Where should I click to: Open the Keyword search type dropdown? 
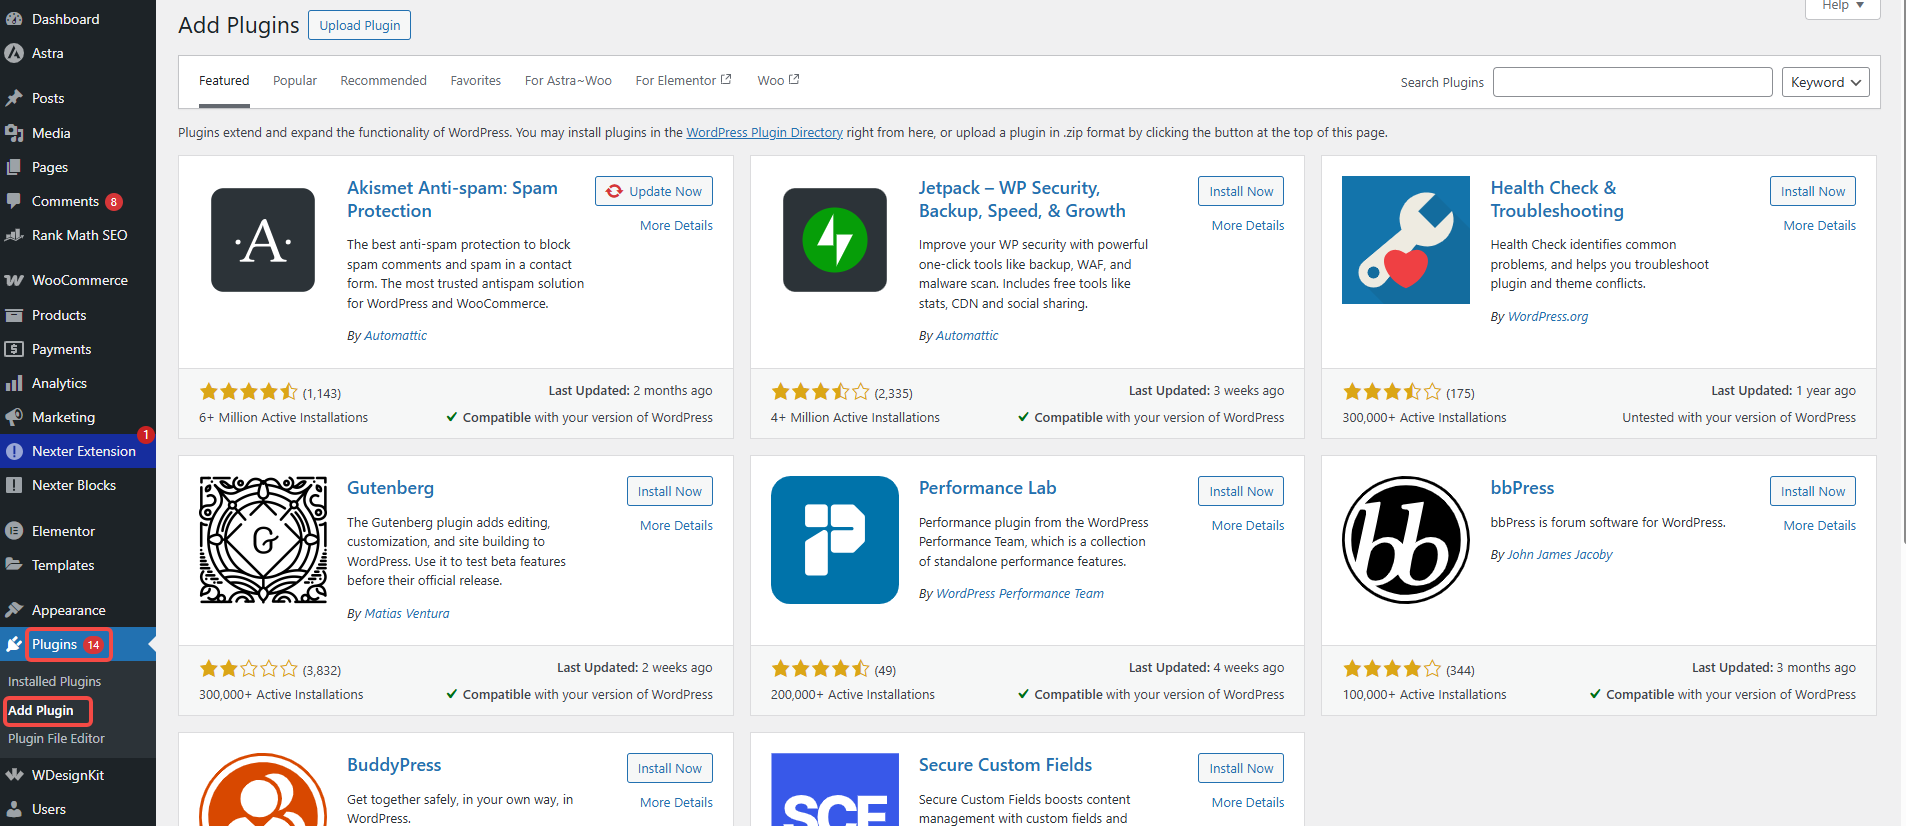(1825, 82)
